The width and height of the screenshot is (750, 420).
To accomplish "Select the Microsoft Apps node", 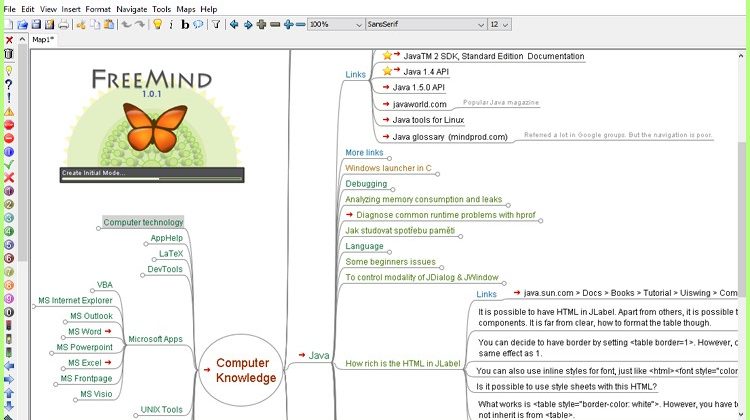I will pyautogui.click(x=155, y=339).
